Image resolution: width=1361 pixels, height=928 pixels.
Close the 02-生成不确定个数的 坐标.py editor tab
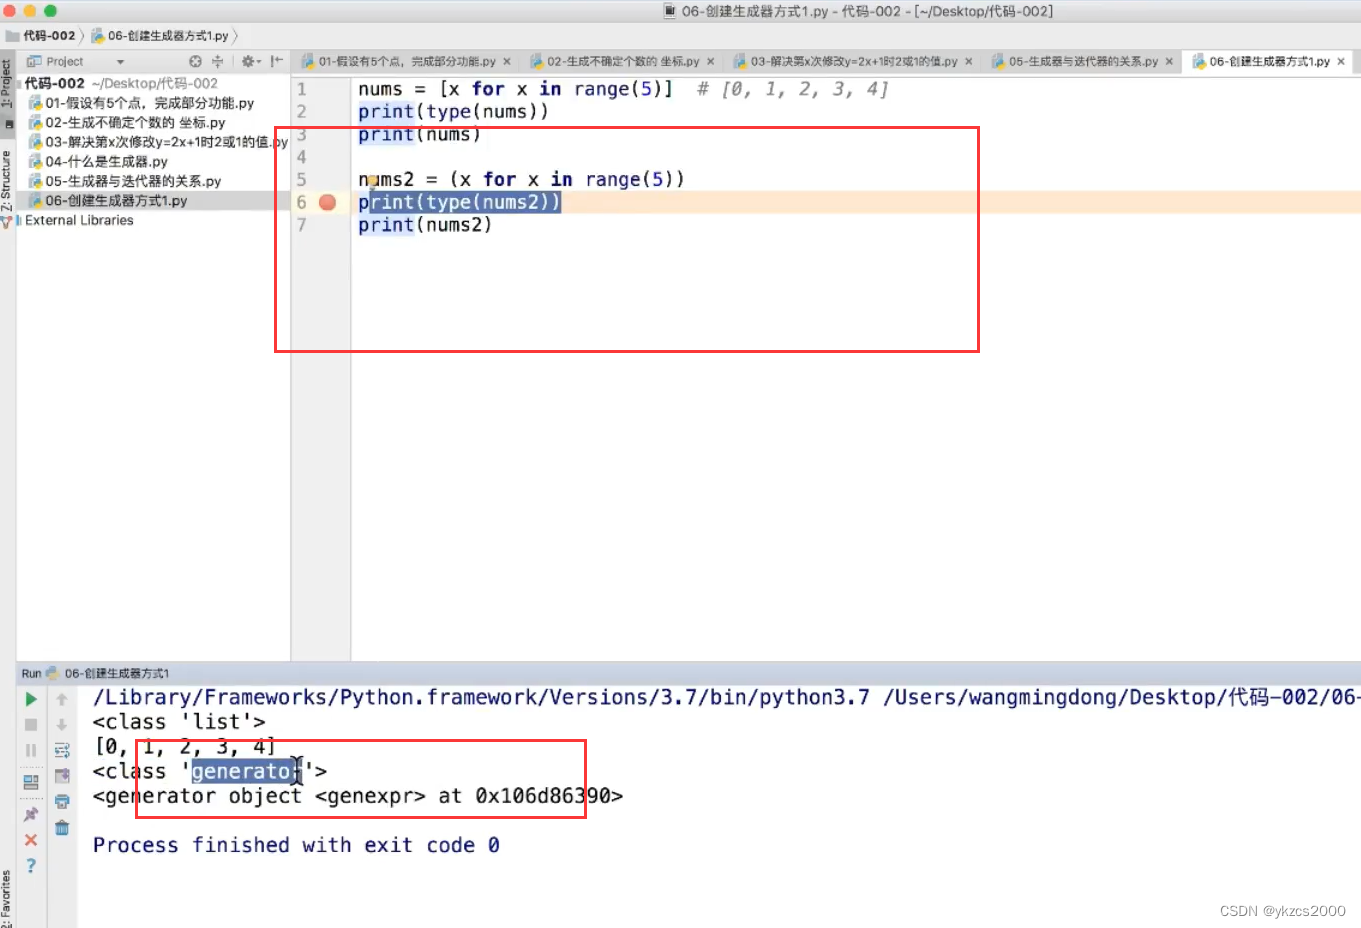[x=711, y=61]
